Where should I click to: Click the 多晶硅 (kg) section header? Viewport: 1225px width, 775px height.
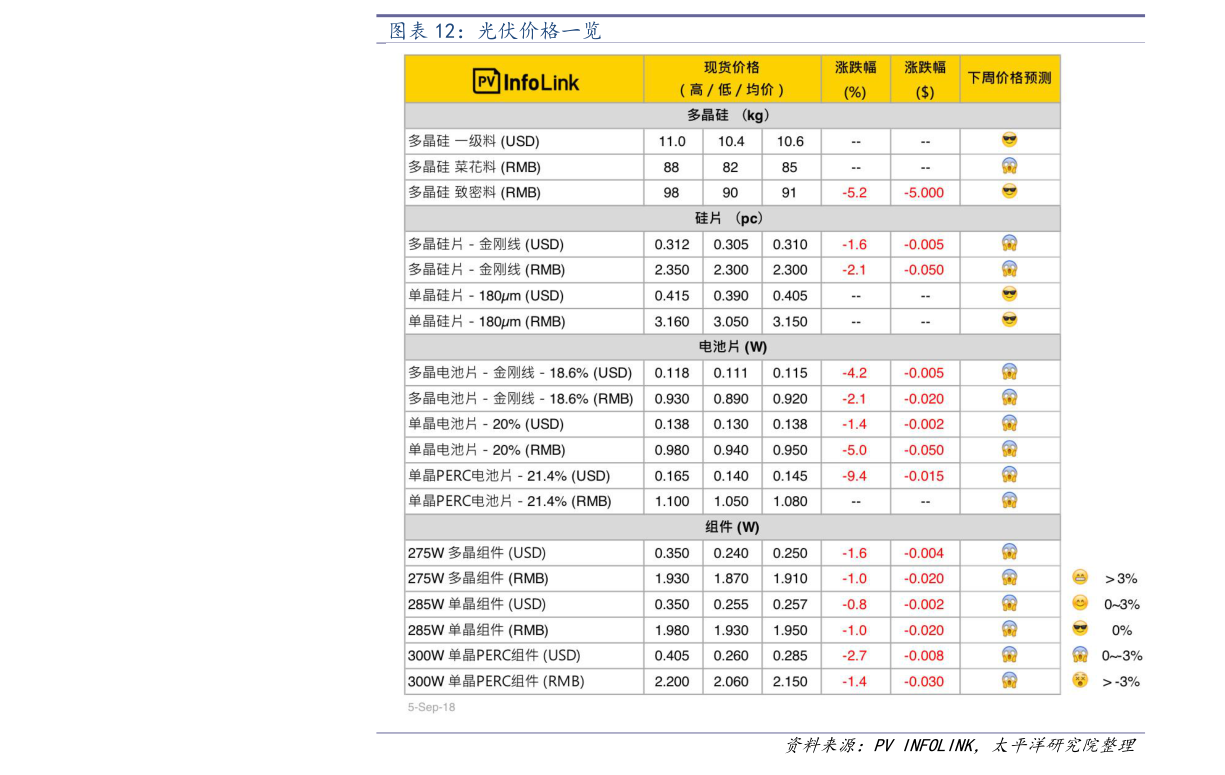click(731, 115)
